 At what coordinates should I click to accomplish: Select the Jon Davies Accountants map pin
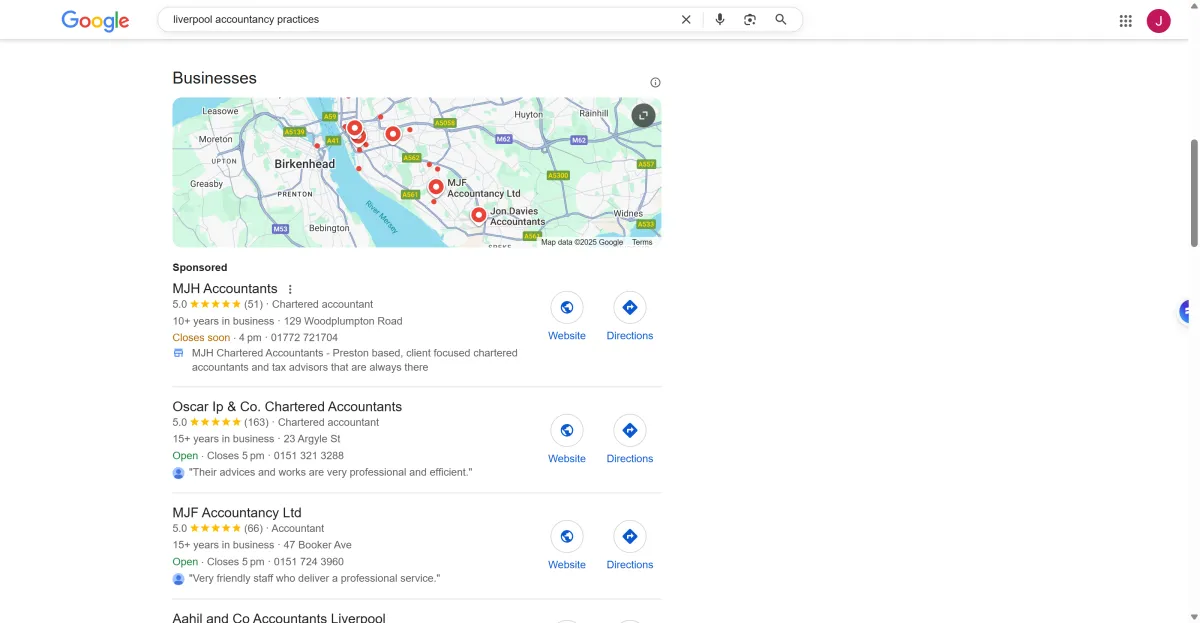point(479,215)
